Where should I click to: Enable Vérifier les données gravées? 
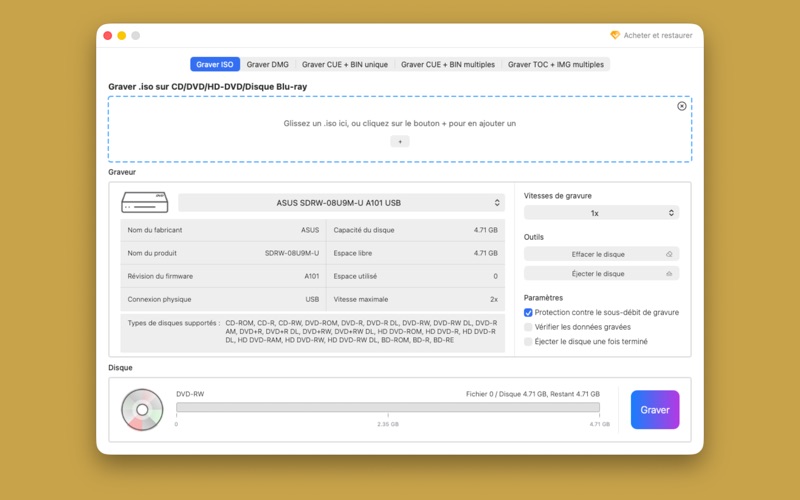[528, 327]
